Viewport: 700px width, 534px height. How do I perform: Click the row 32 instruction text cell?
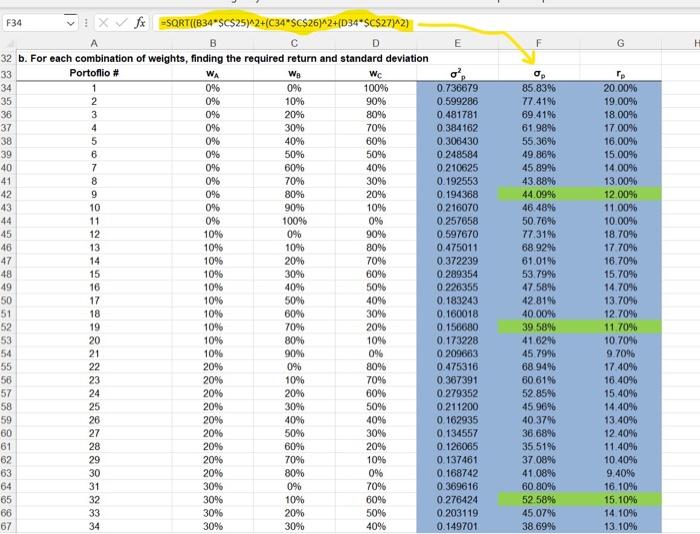click(x=223, y=58)
